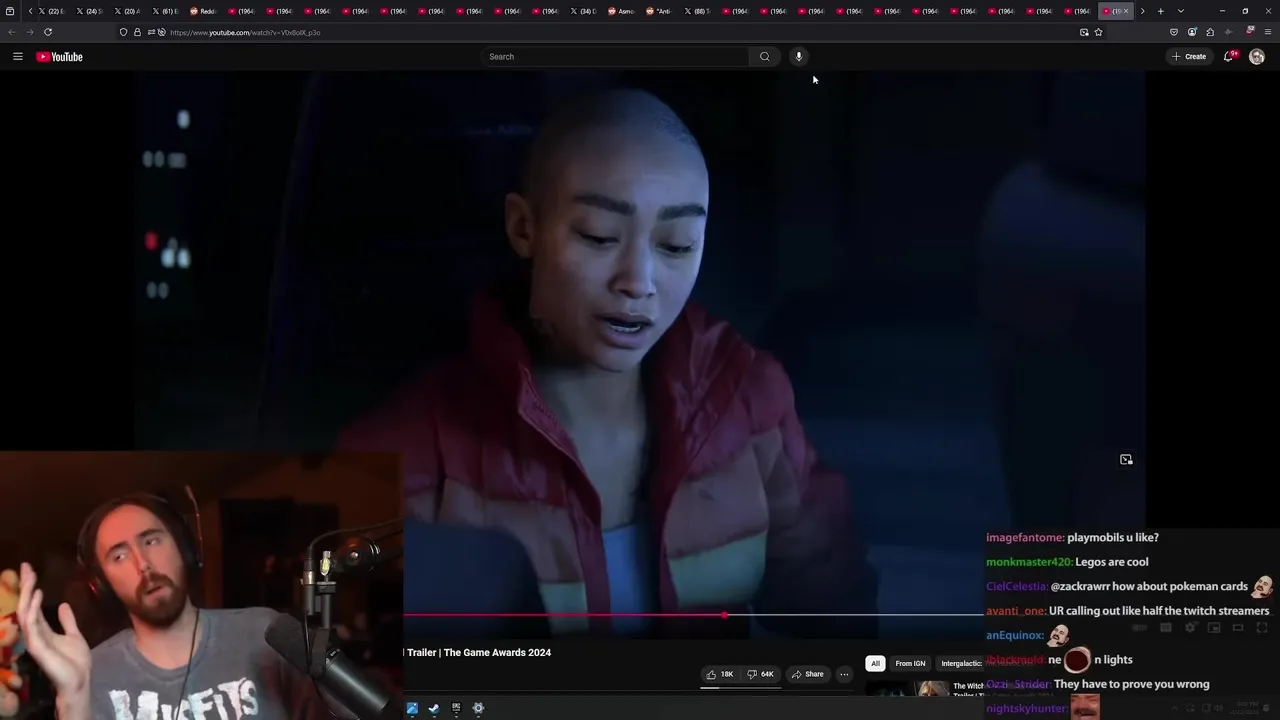Open Firefox account icon in toolbar
1280x720 pixels.
(1192, 32)
